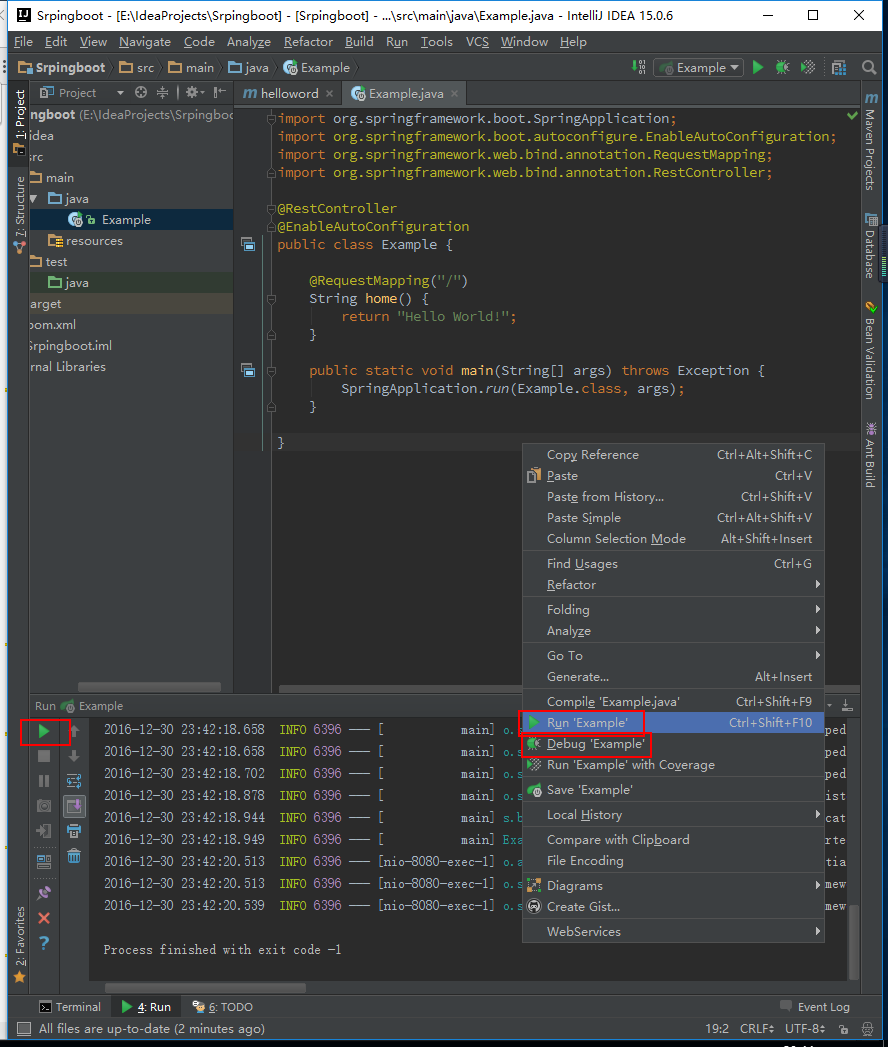
Task: Open the Analyze menu in the menu bar
Action: click(x=248, y=41)
